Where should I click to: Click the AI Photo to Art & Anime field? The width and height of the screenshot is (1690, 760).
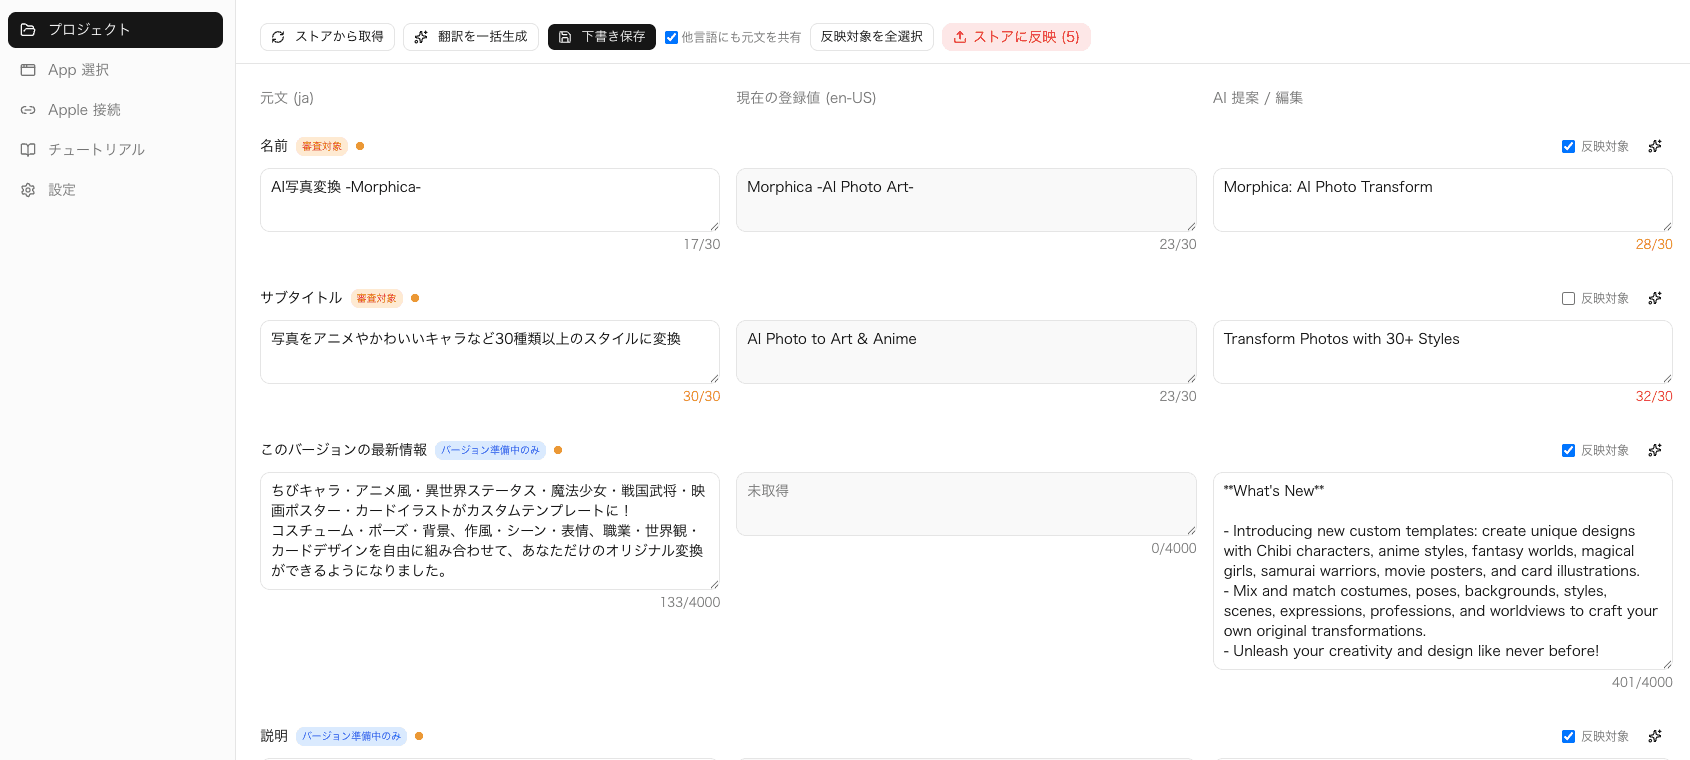point(966,352)
